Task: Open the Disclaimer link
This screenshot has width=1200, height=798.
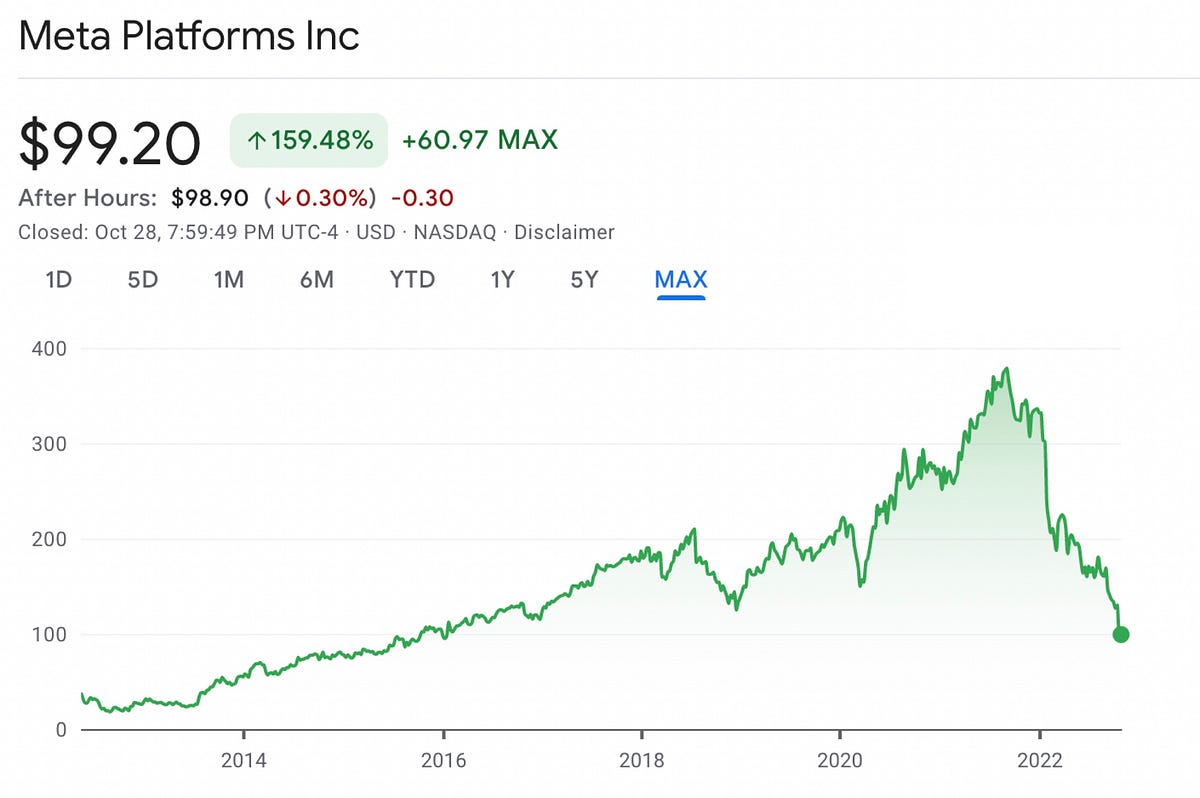Action: (563, 232)
